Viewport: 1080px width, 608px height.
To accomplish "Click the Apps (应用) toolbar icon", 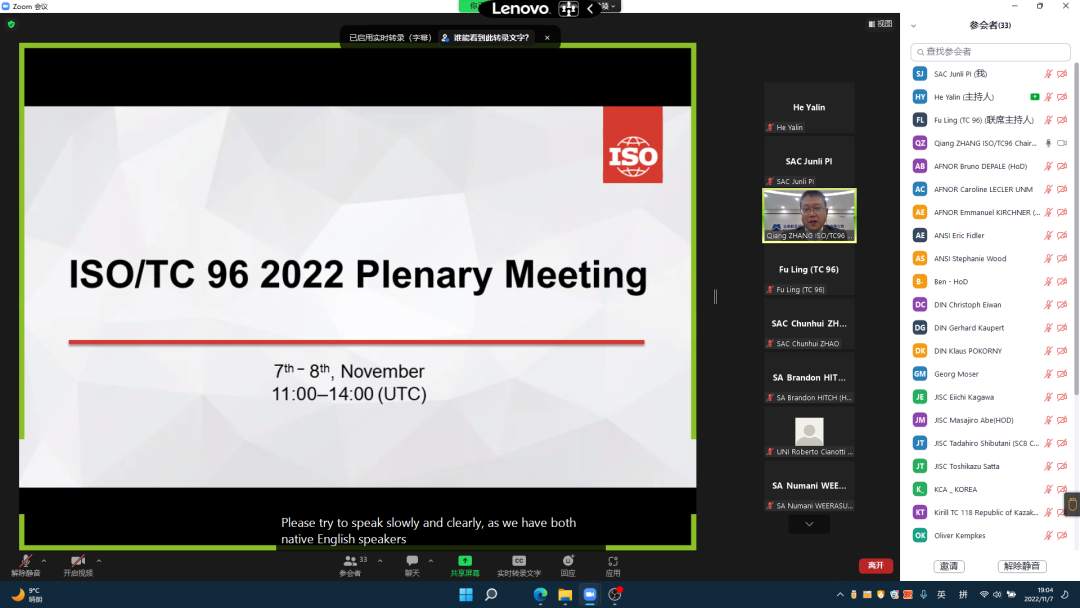I will click(613, 562).
